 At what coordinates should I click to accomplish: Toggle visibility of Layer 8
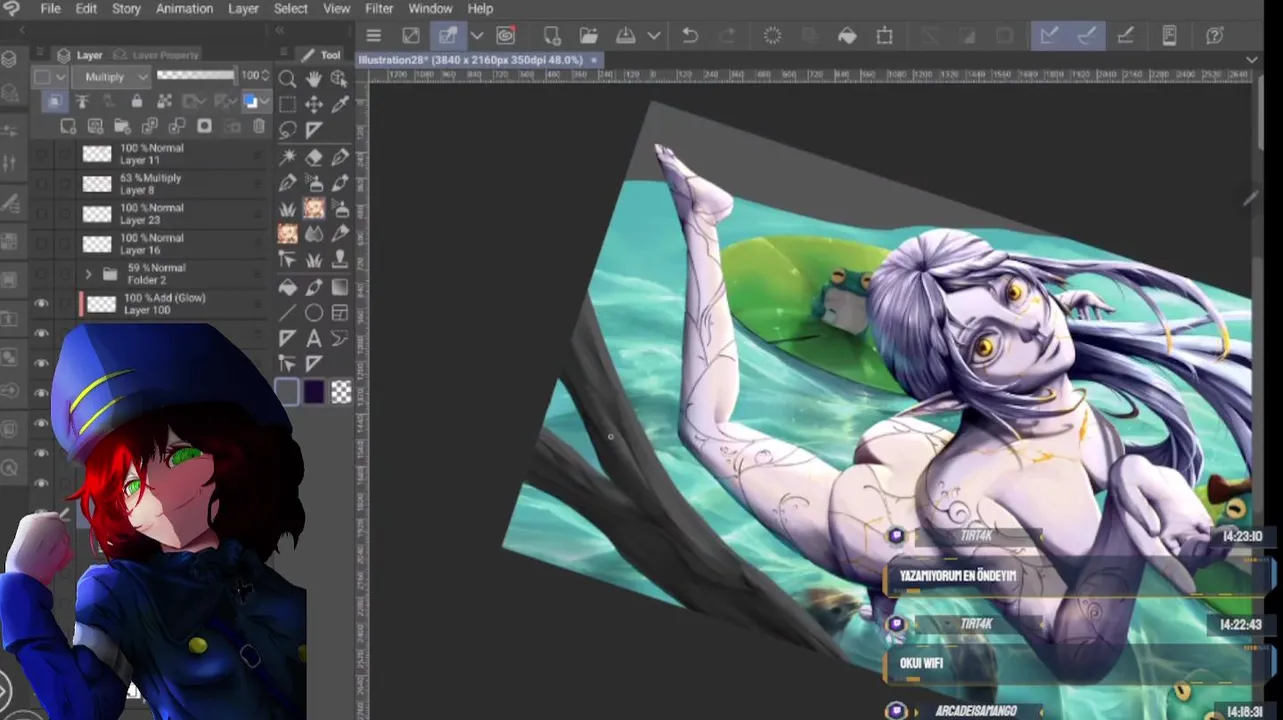42,184
